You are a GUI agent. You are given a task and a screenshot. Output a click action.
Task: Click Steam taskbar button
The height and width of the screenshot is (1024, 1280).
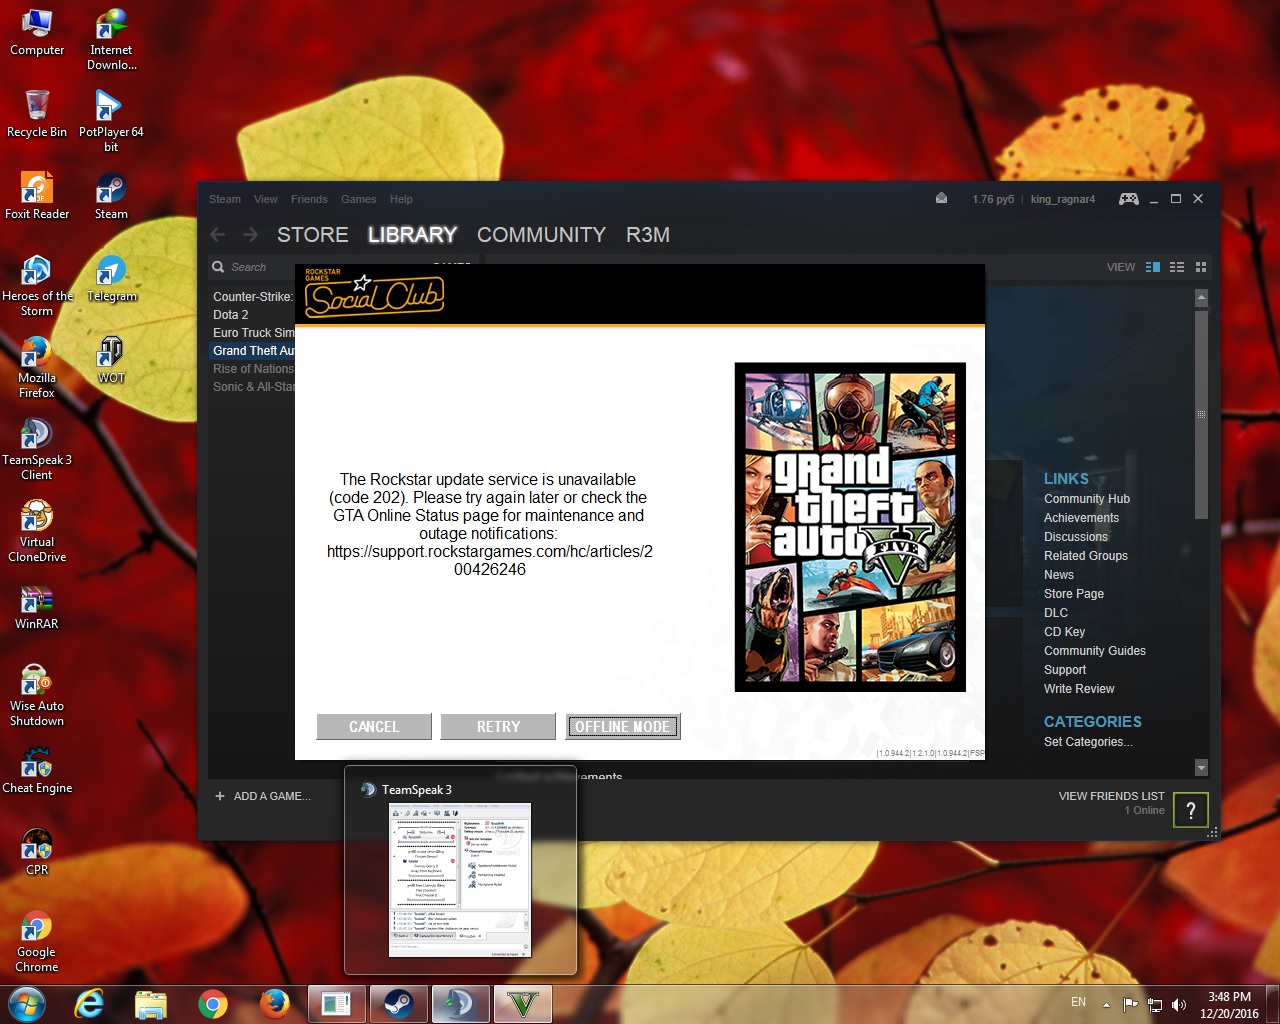(399, 1004)
